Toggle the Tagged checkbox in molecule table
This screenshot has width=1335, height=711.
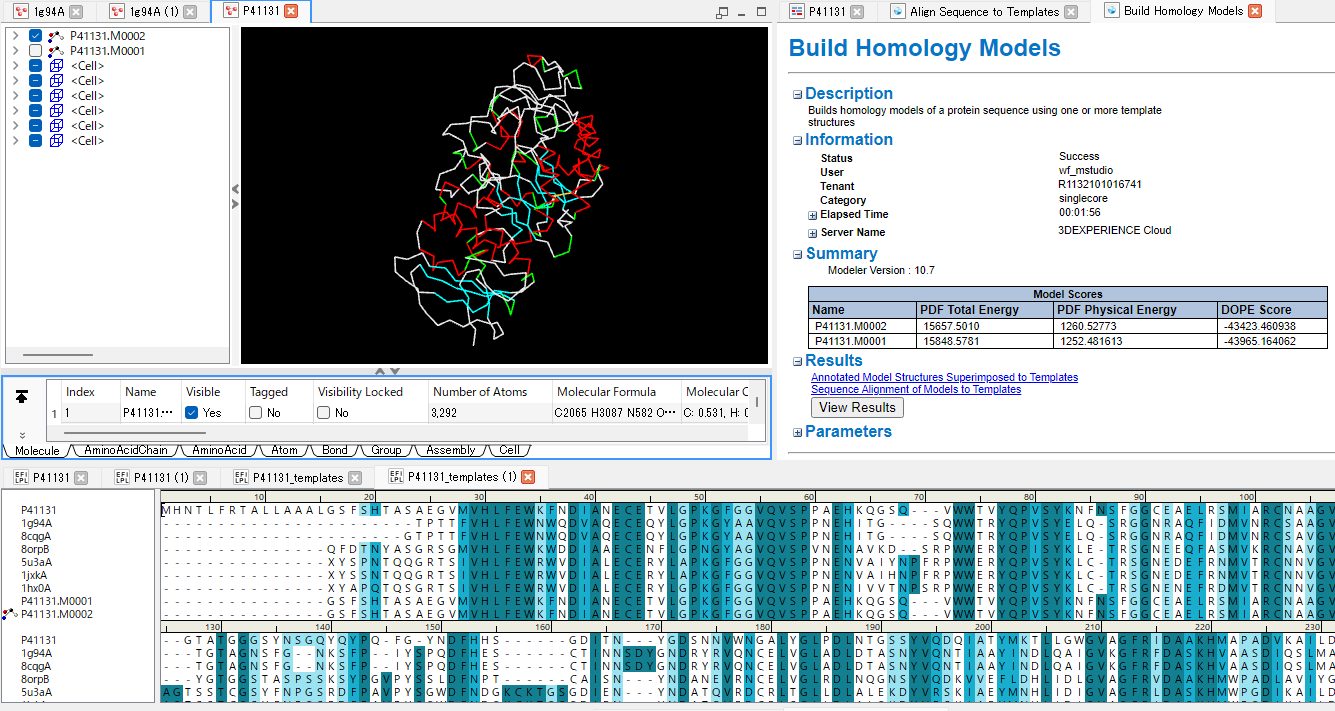click(x=256, y=412)
